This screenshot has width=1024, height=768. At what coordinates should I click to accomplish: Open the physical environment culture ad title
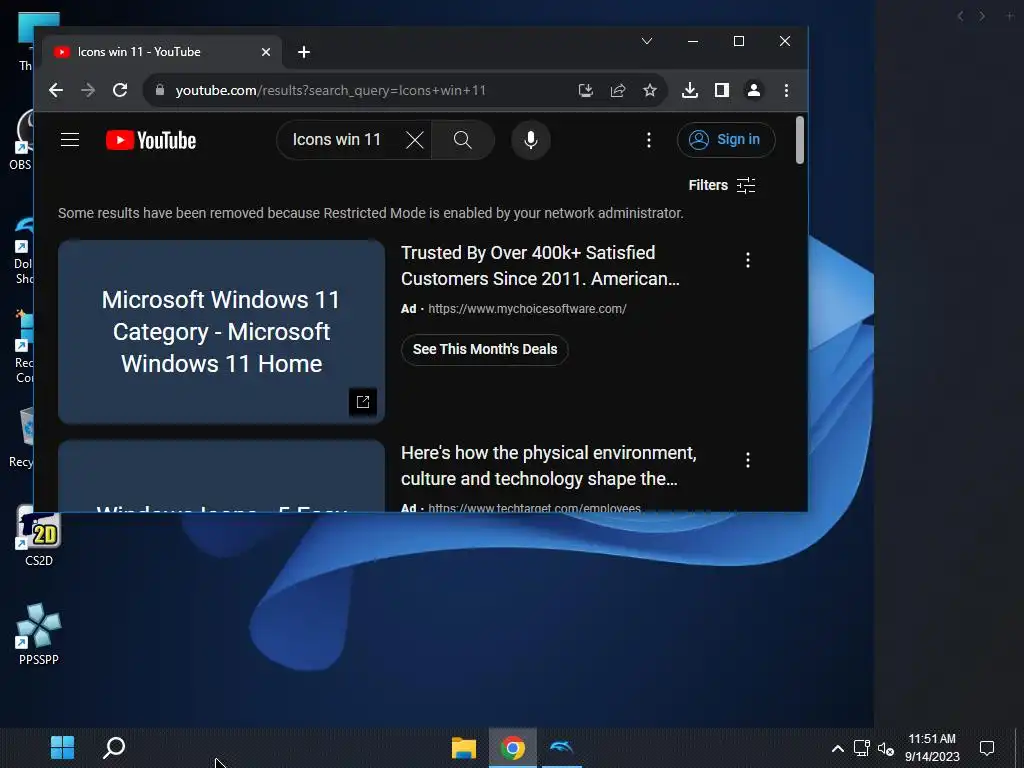pos(549,466)
